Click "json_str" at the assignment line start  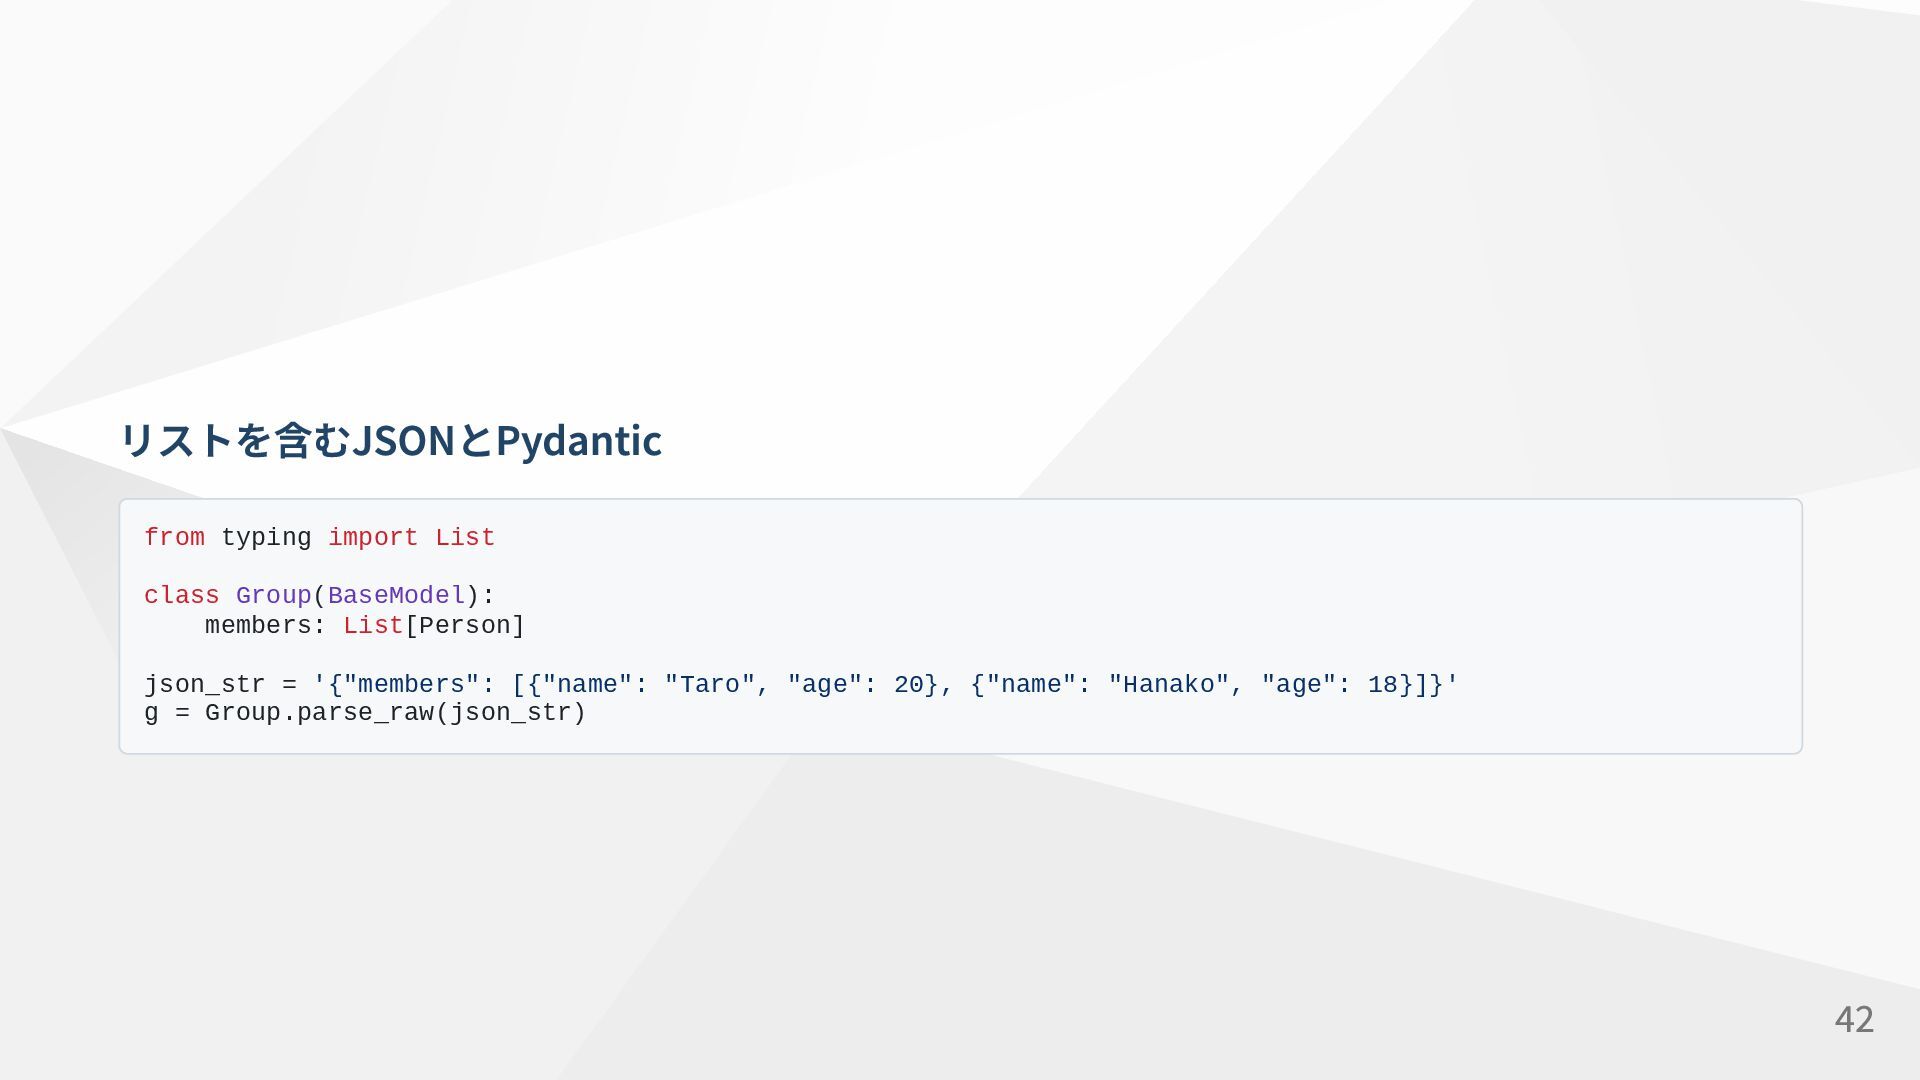pos(205,685)
